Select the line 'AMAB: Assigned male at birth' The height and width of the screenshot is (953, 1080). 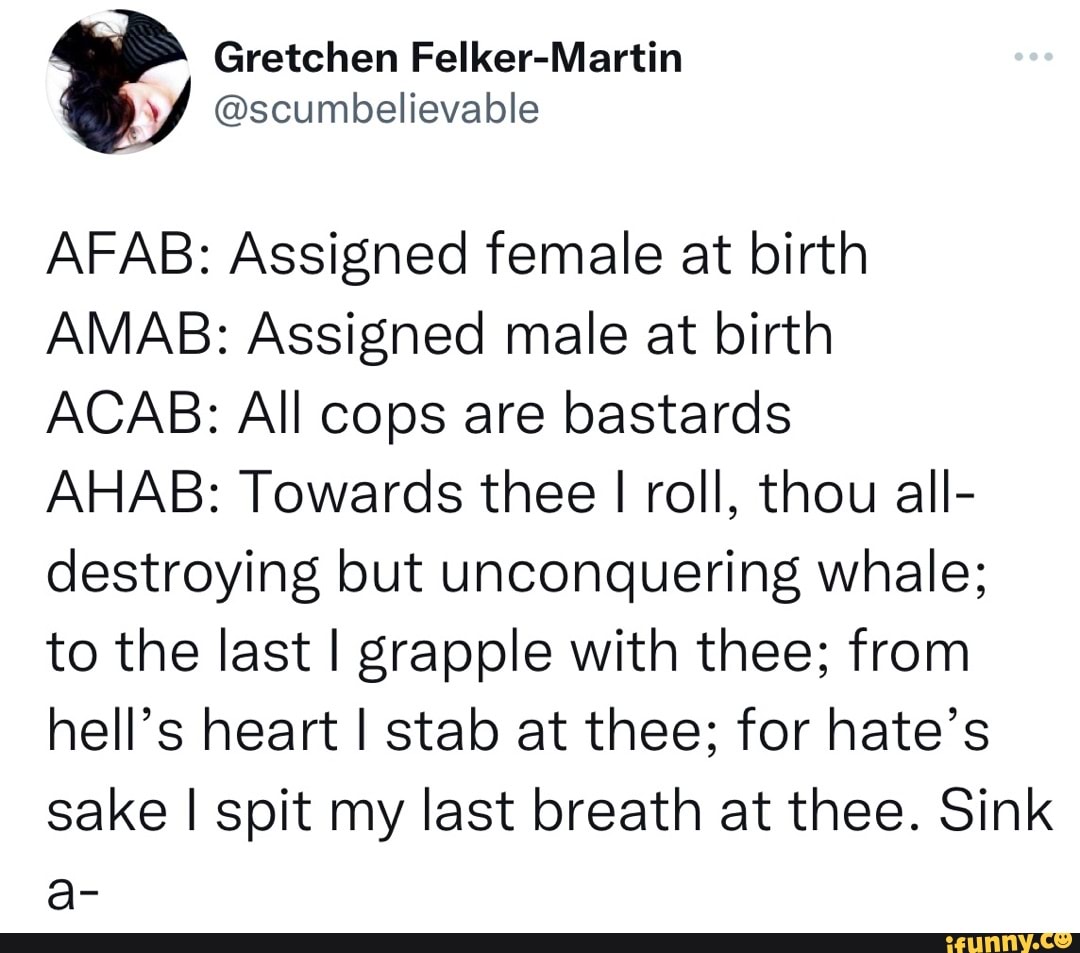pos(440,333)
